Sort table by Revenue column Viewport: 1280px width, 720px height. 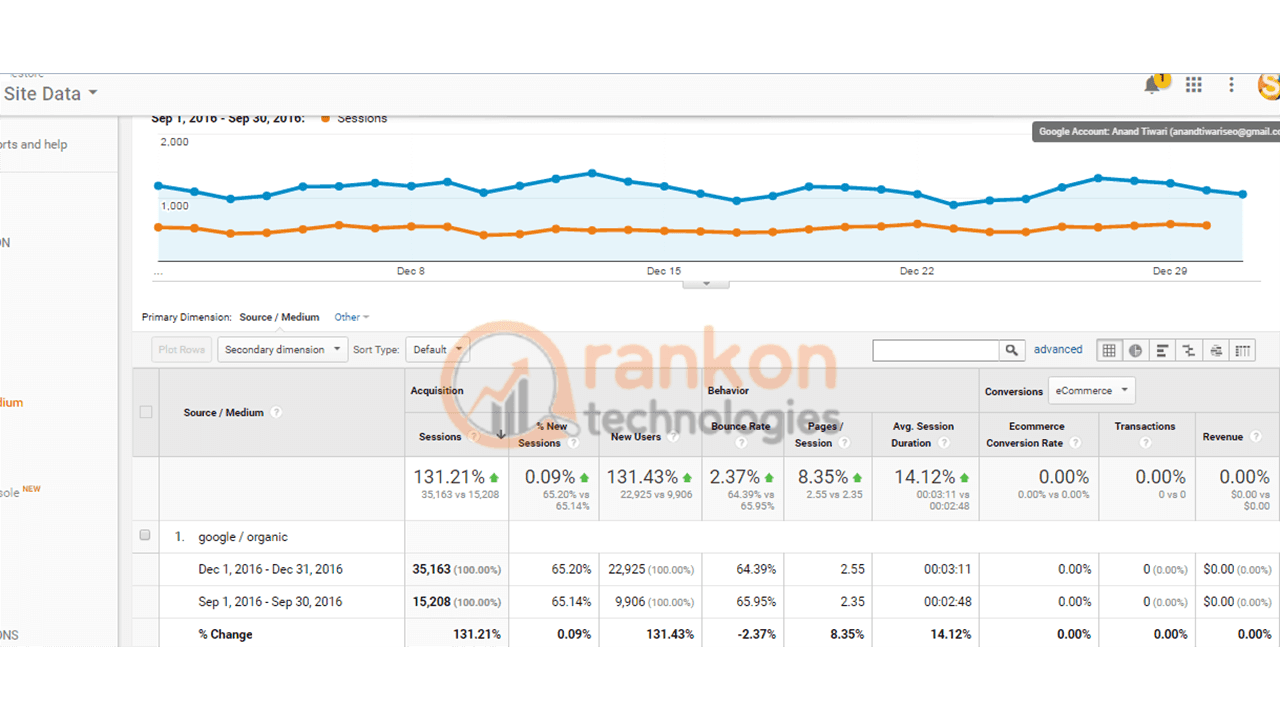1223,437
